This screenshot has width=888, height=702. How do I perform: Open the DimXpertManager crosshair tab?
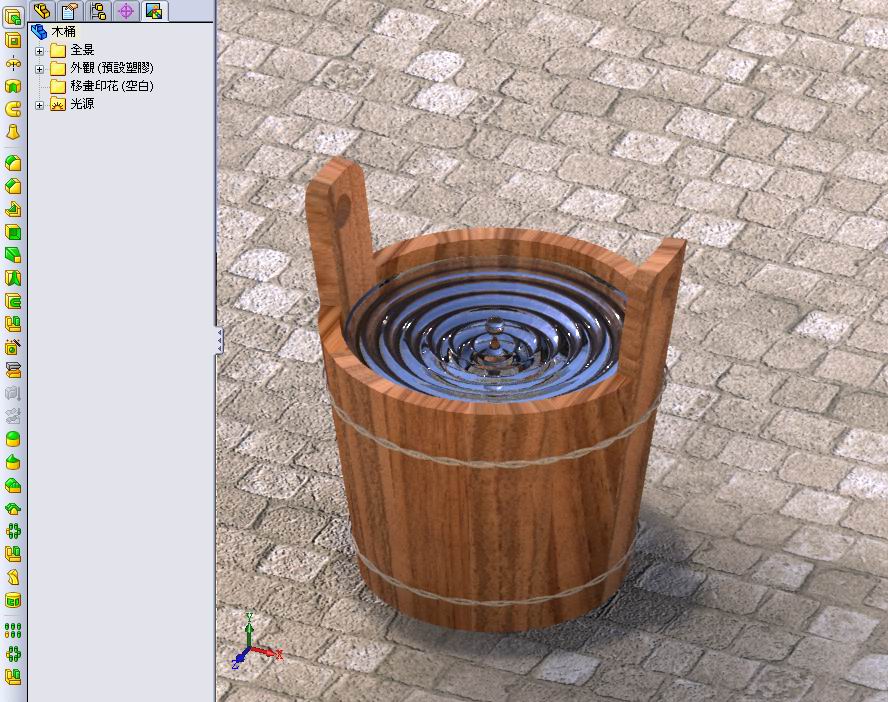click(x=126, y=10)
